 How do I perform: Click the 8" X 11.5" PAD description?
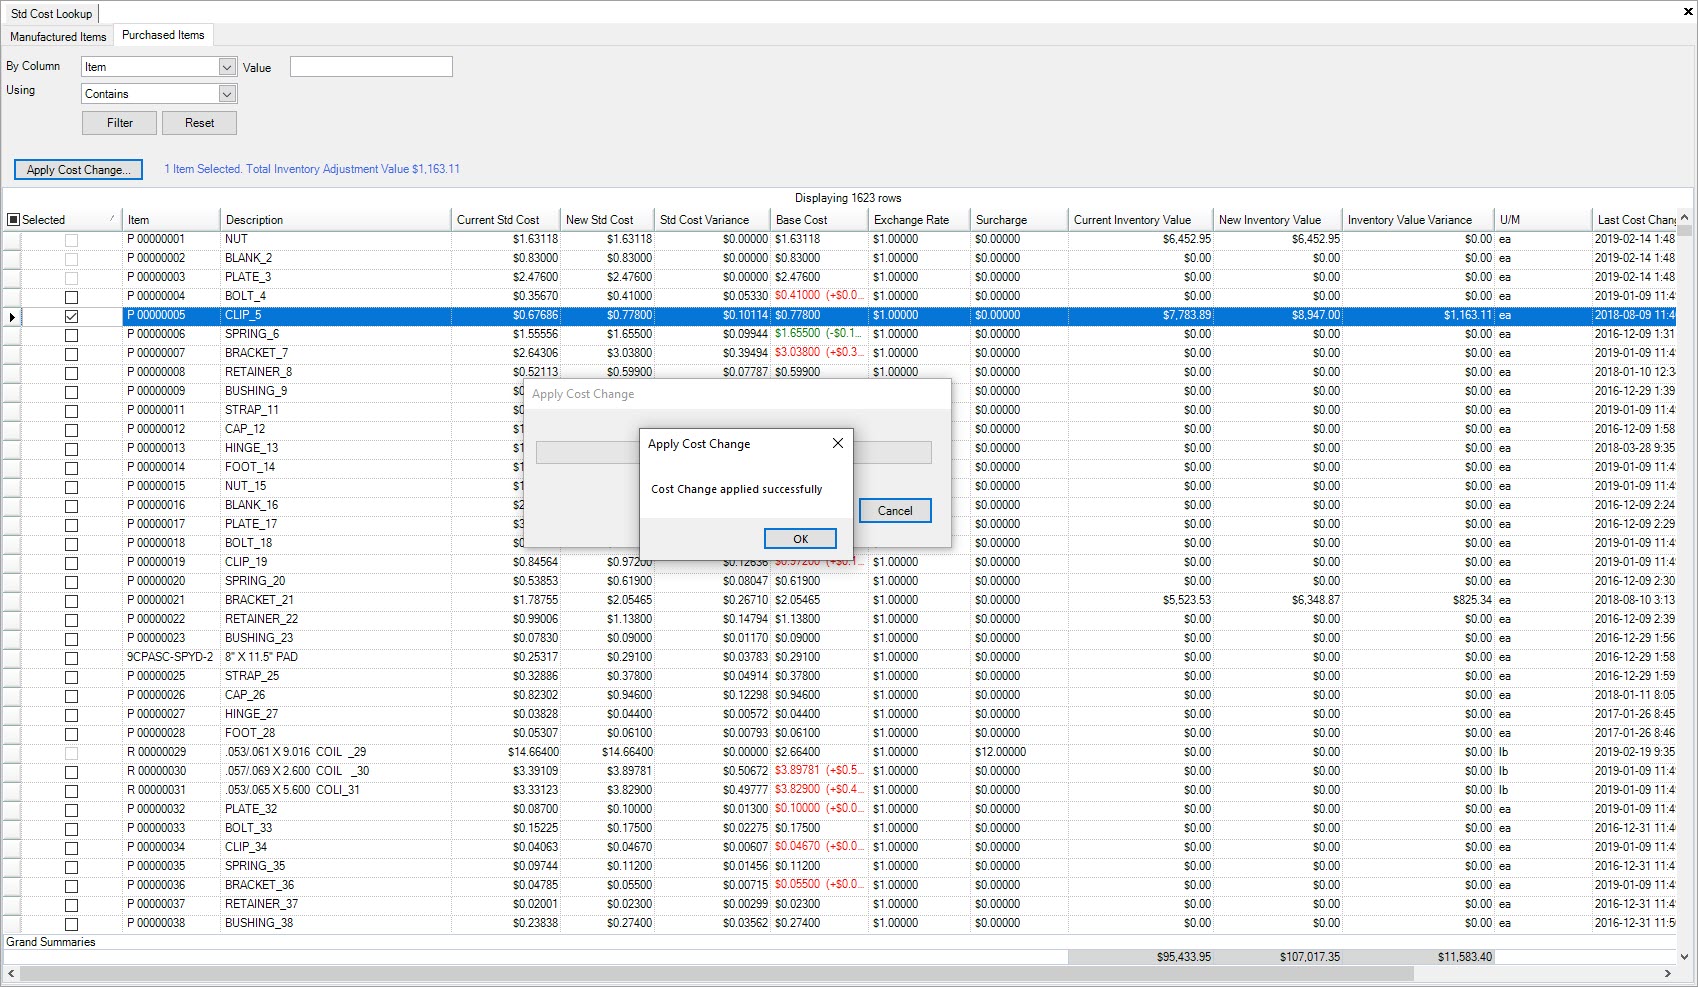tap(335, 658)
